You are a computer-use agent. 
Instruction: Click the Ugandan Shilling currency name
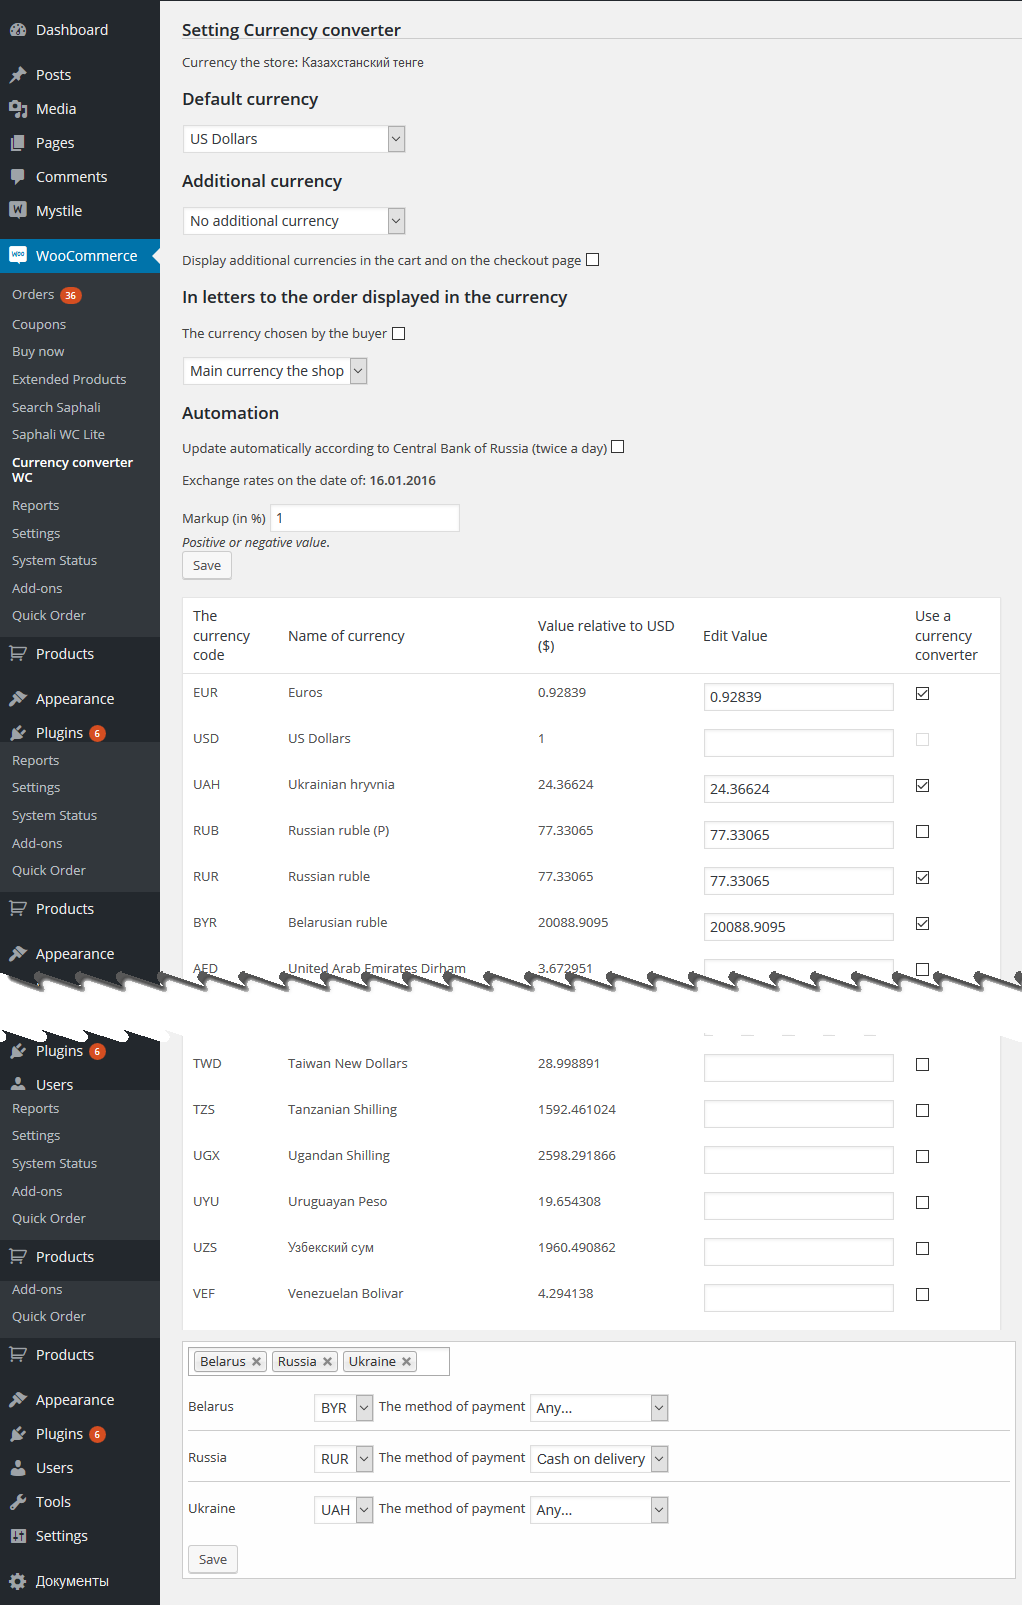pos(339,1156)
